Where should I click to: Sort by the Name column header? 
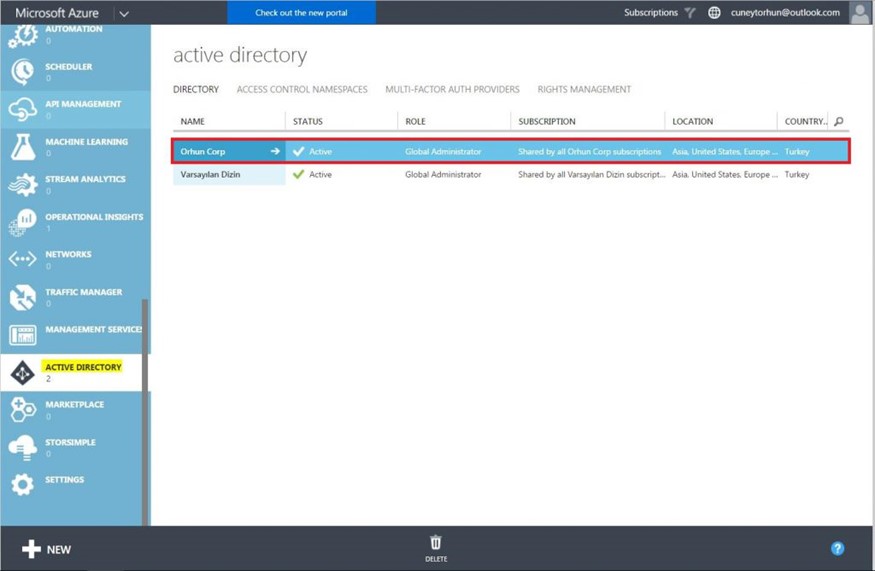193,121
